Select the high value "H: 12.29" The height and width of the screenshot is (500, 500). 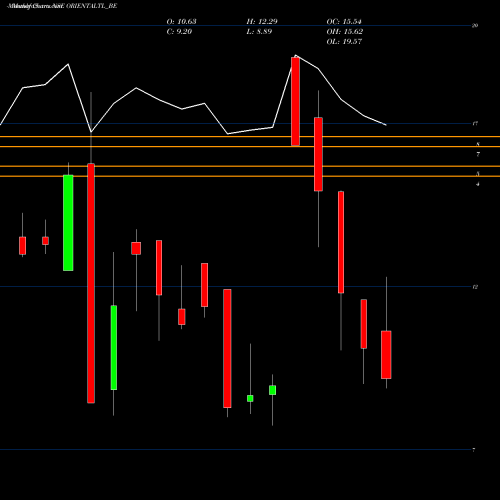(x=262, y=21)
